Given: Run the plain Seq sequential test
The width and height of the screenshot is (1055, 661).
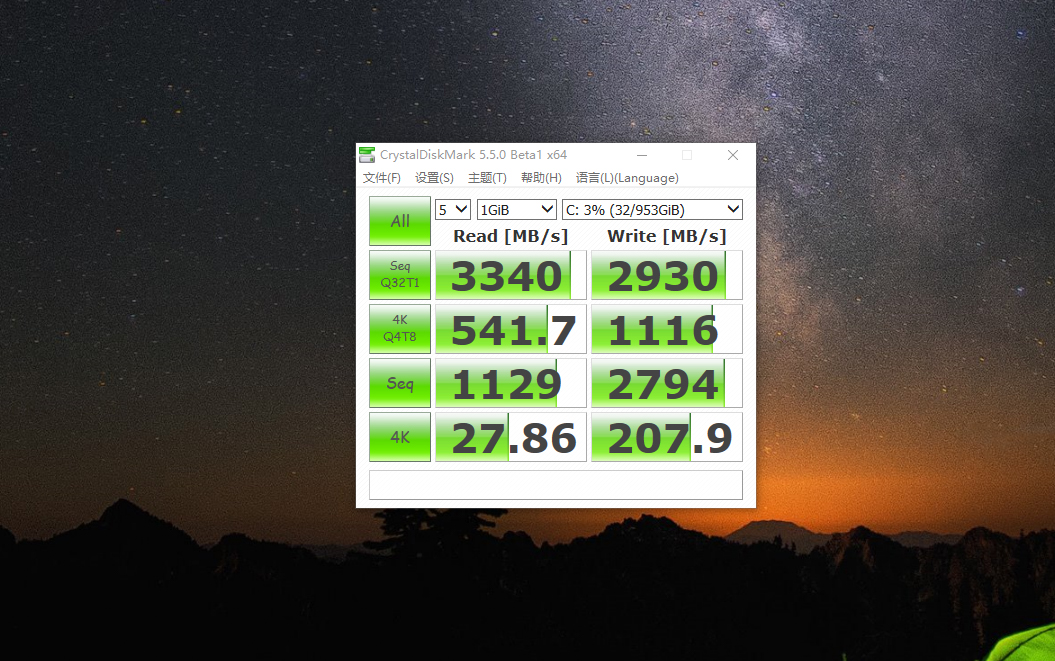Looking at the screenshot, I should (x=400, y=383).
